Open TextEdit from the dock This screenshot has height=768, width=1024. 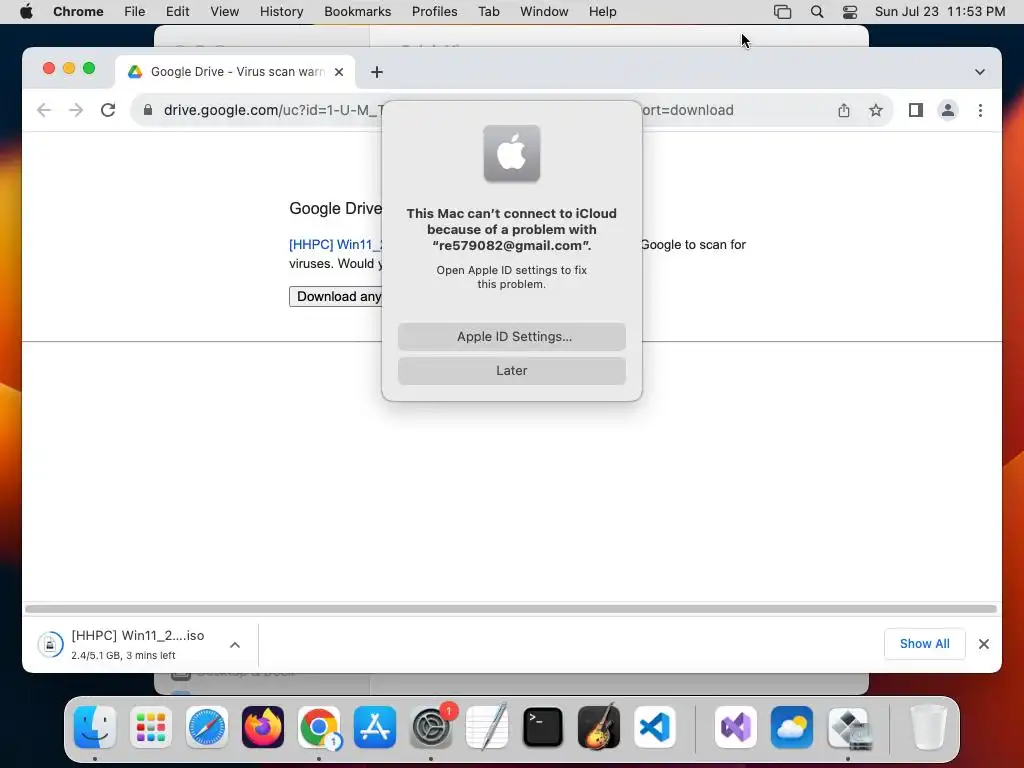click(487, 727)
